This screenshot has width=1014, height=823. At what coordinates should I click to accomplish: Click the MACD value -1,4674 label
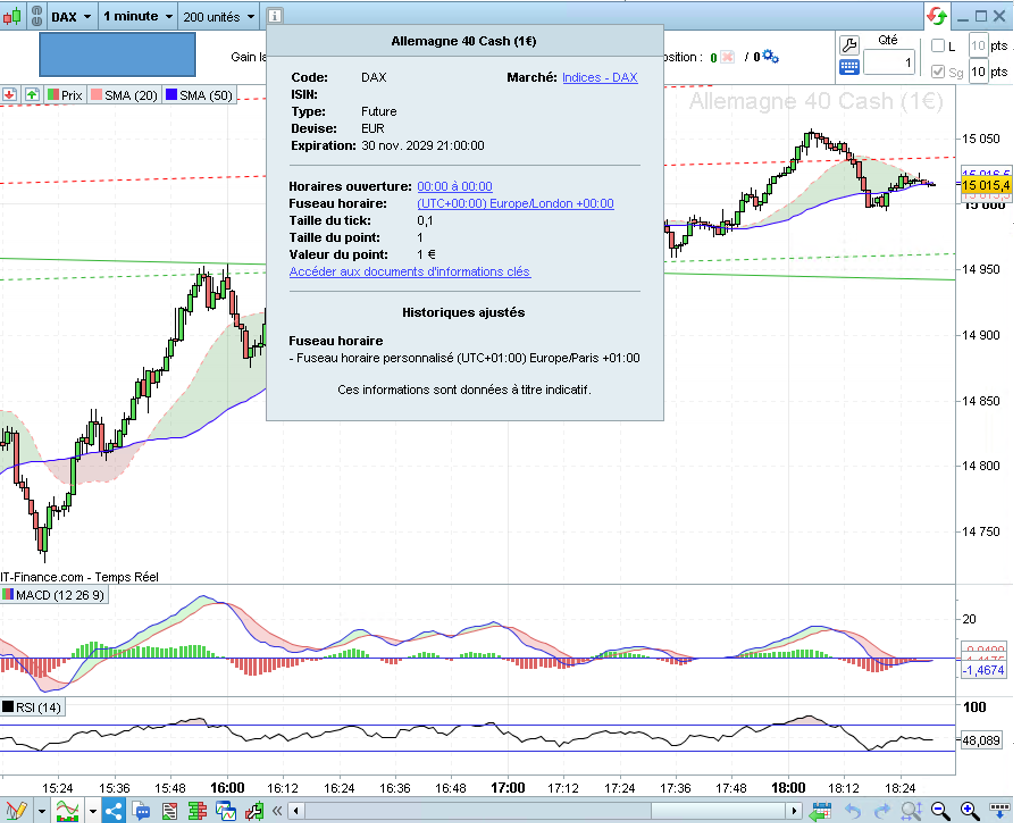point(983,670)
